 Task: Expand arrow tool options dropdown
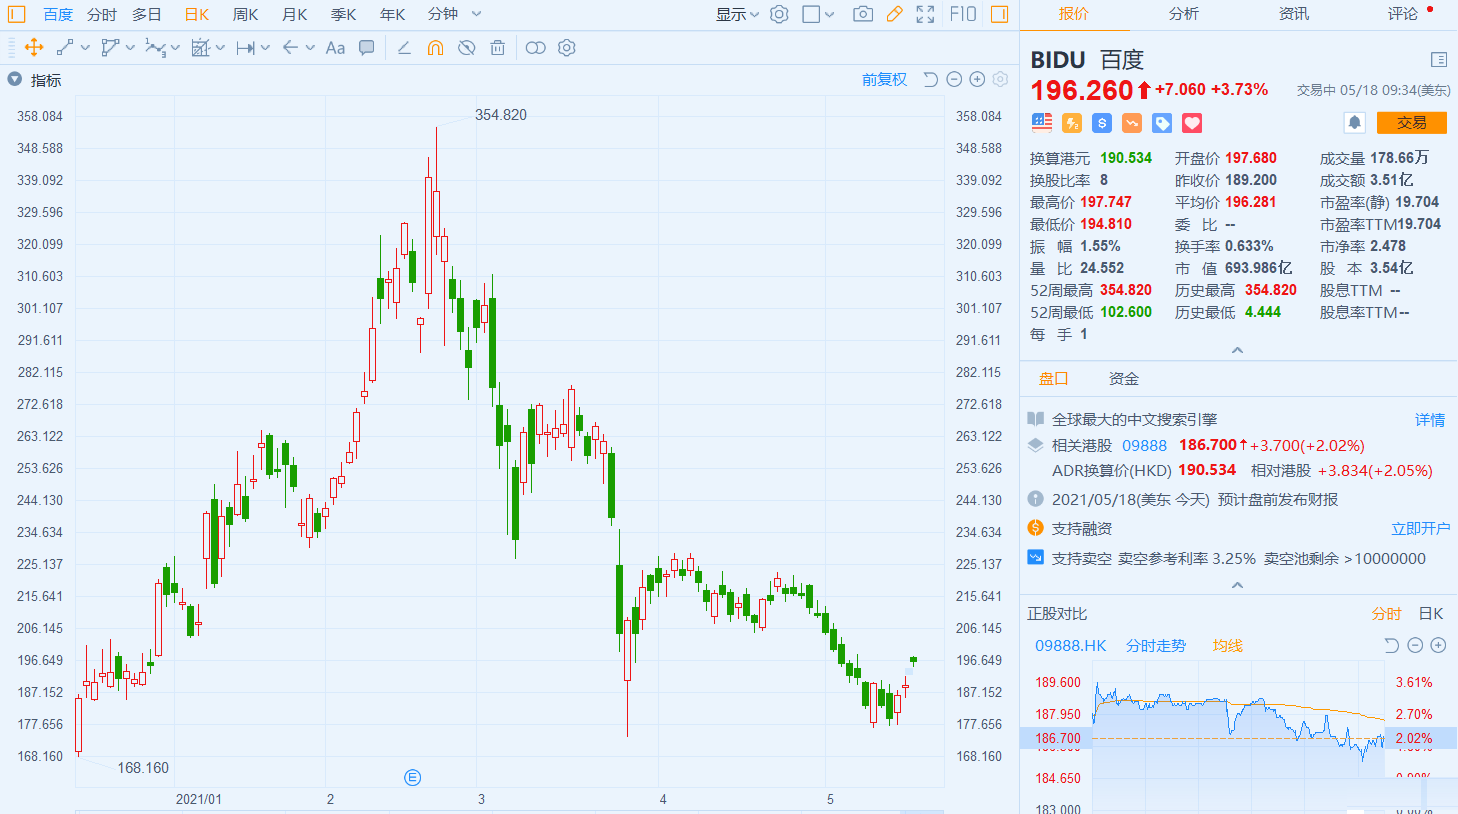[310, 47]
